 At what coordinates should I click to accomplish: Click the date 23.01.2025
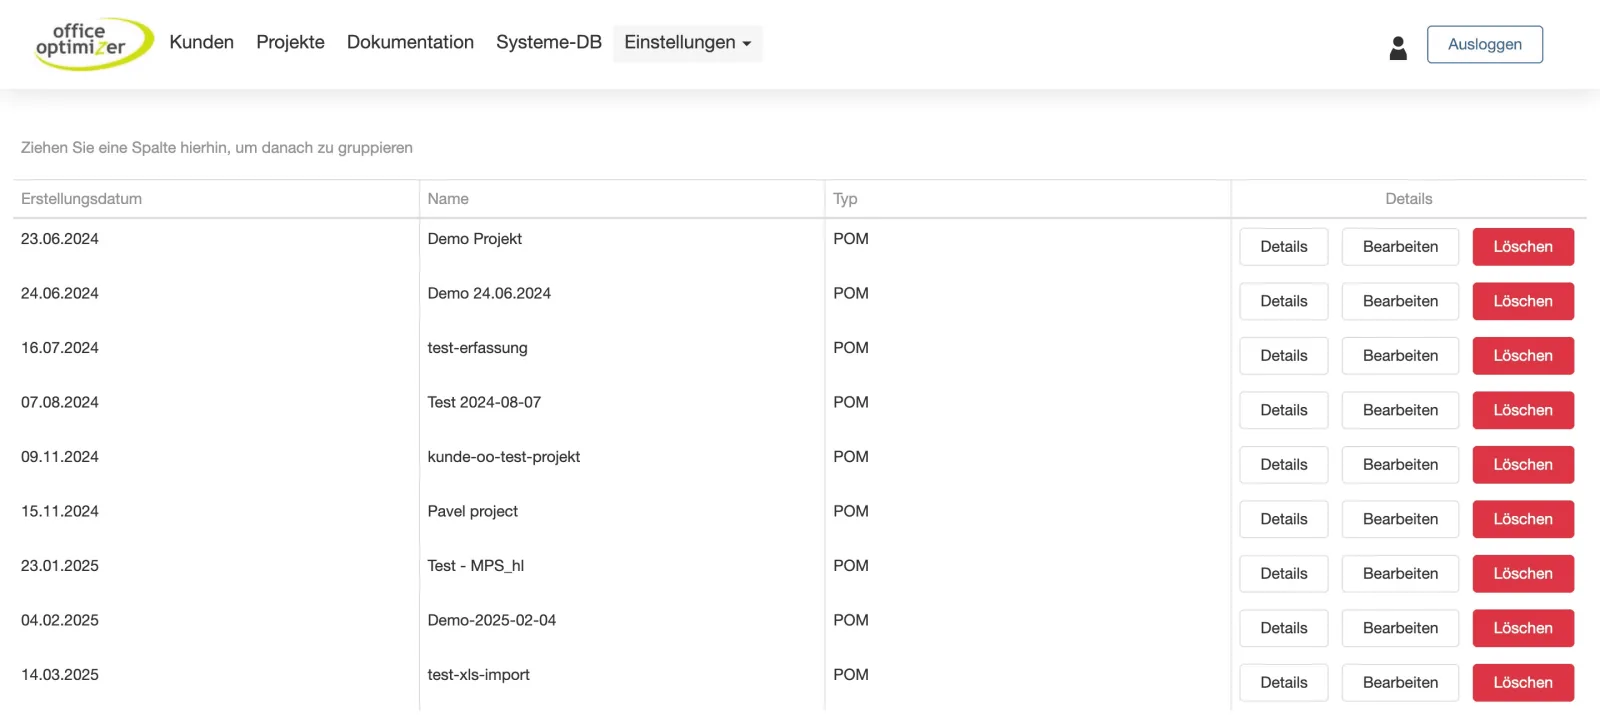[x=60, y=566]
